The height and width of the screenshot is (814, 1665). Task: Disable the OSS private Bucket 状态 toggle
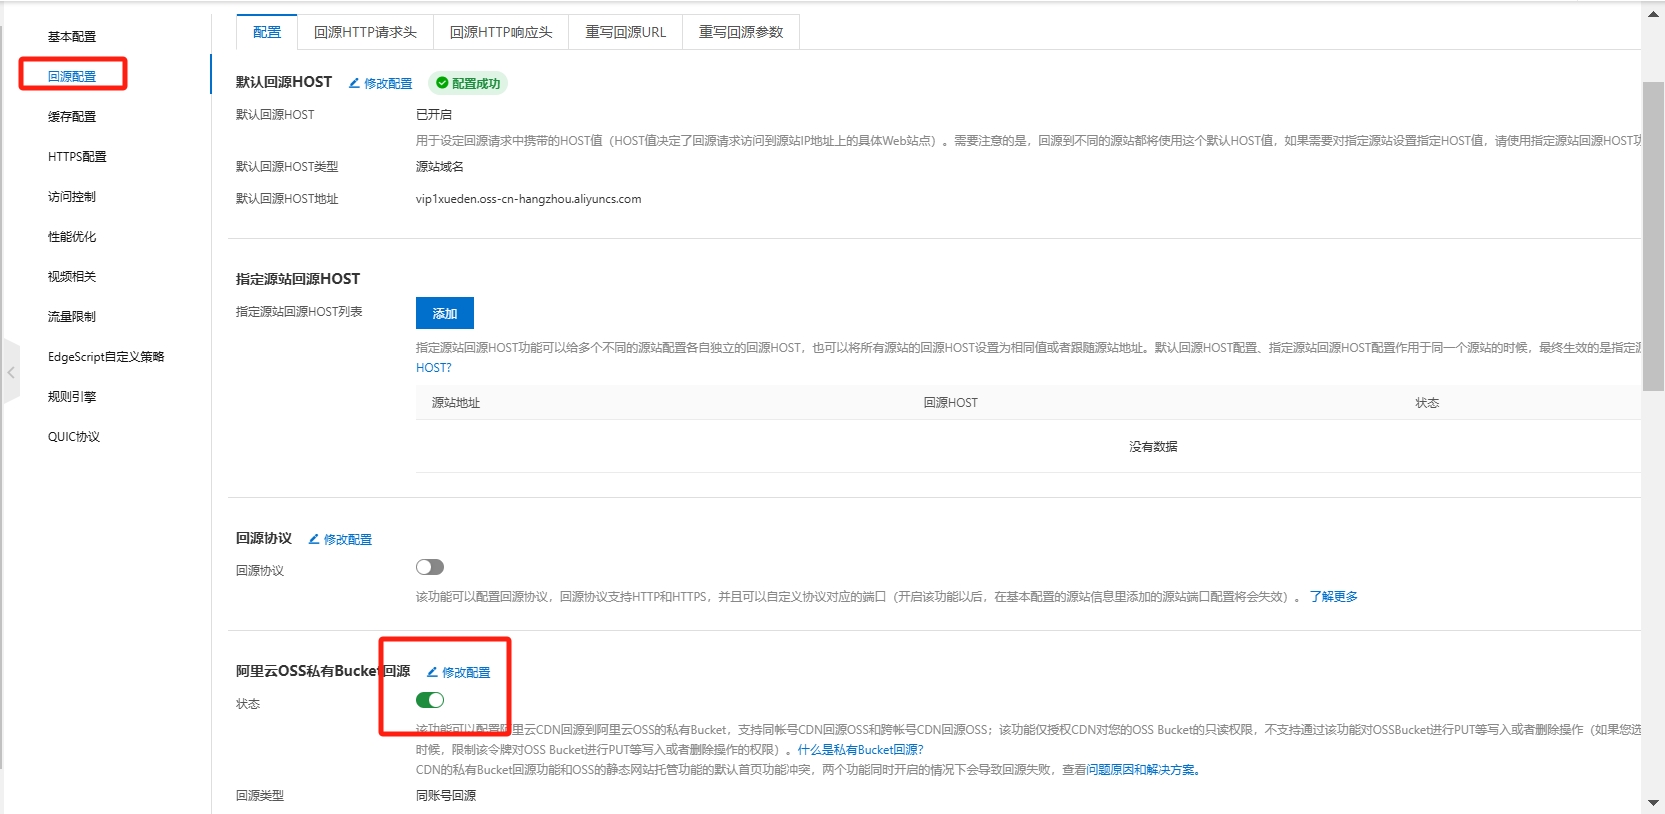tap(430, 700)
